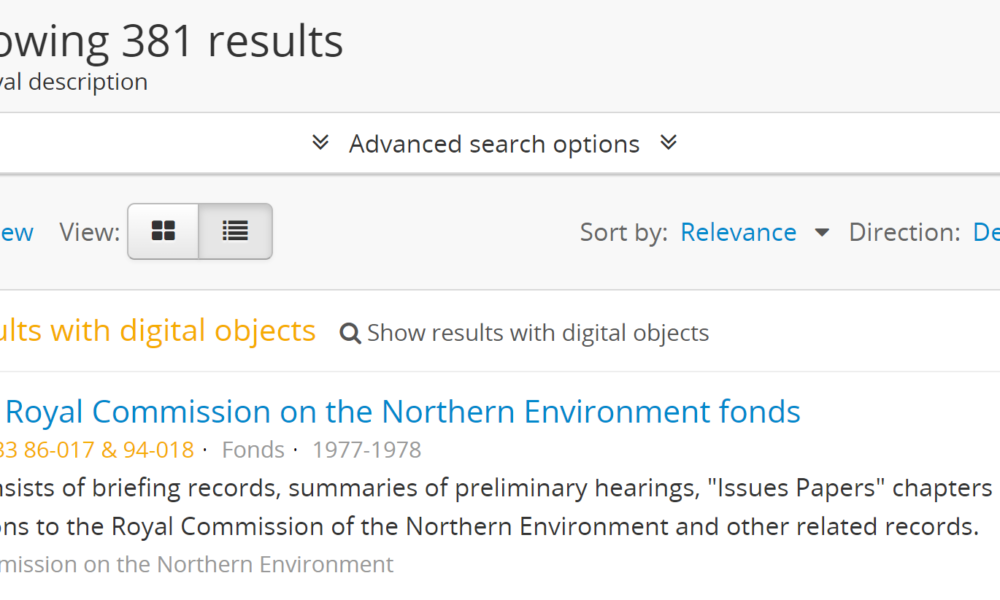This screenshot has width=1000, height=600.
Task: Click the Fonds level label
Action: [x=253, y=450]
